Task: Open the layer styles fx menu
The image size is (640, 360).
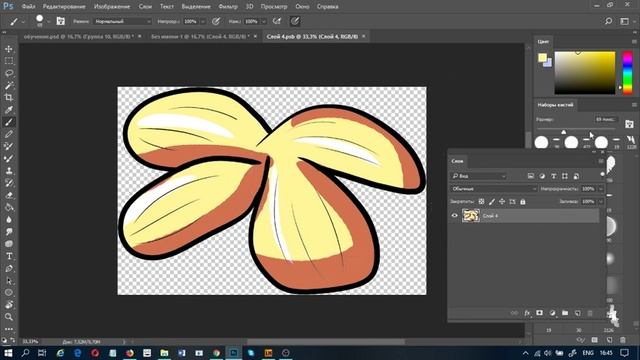Action: coord(527,313)
